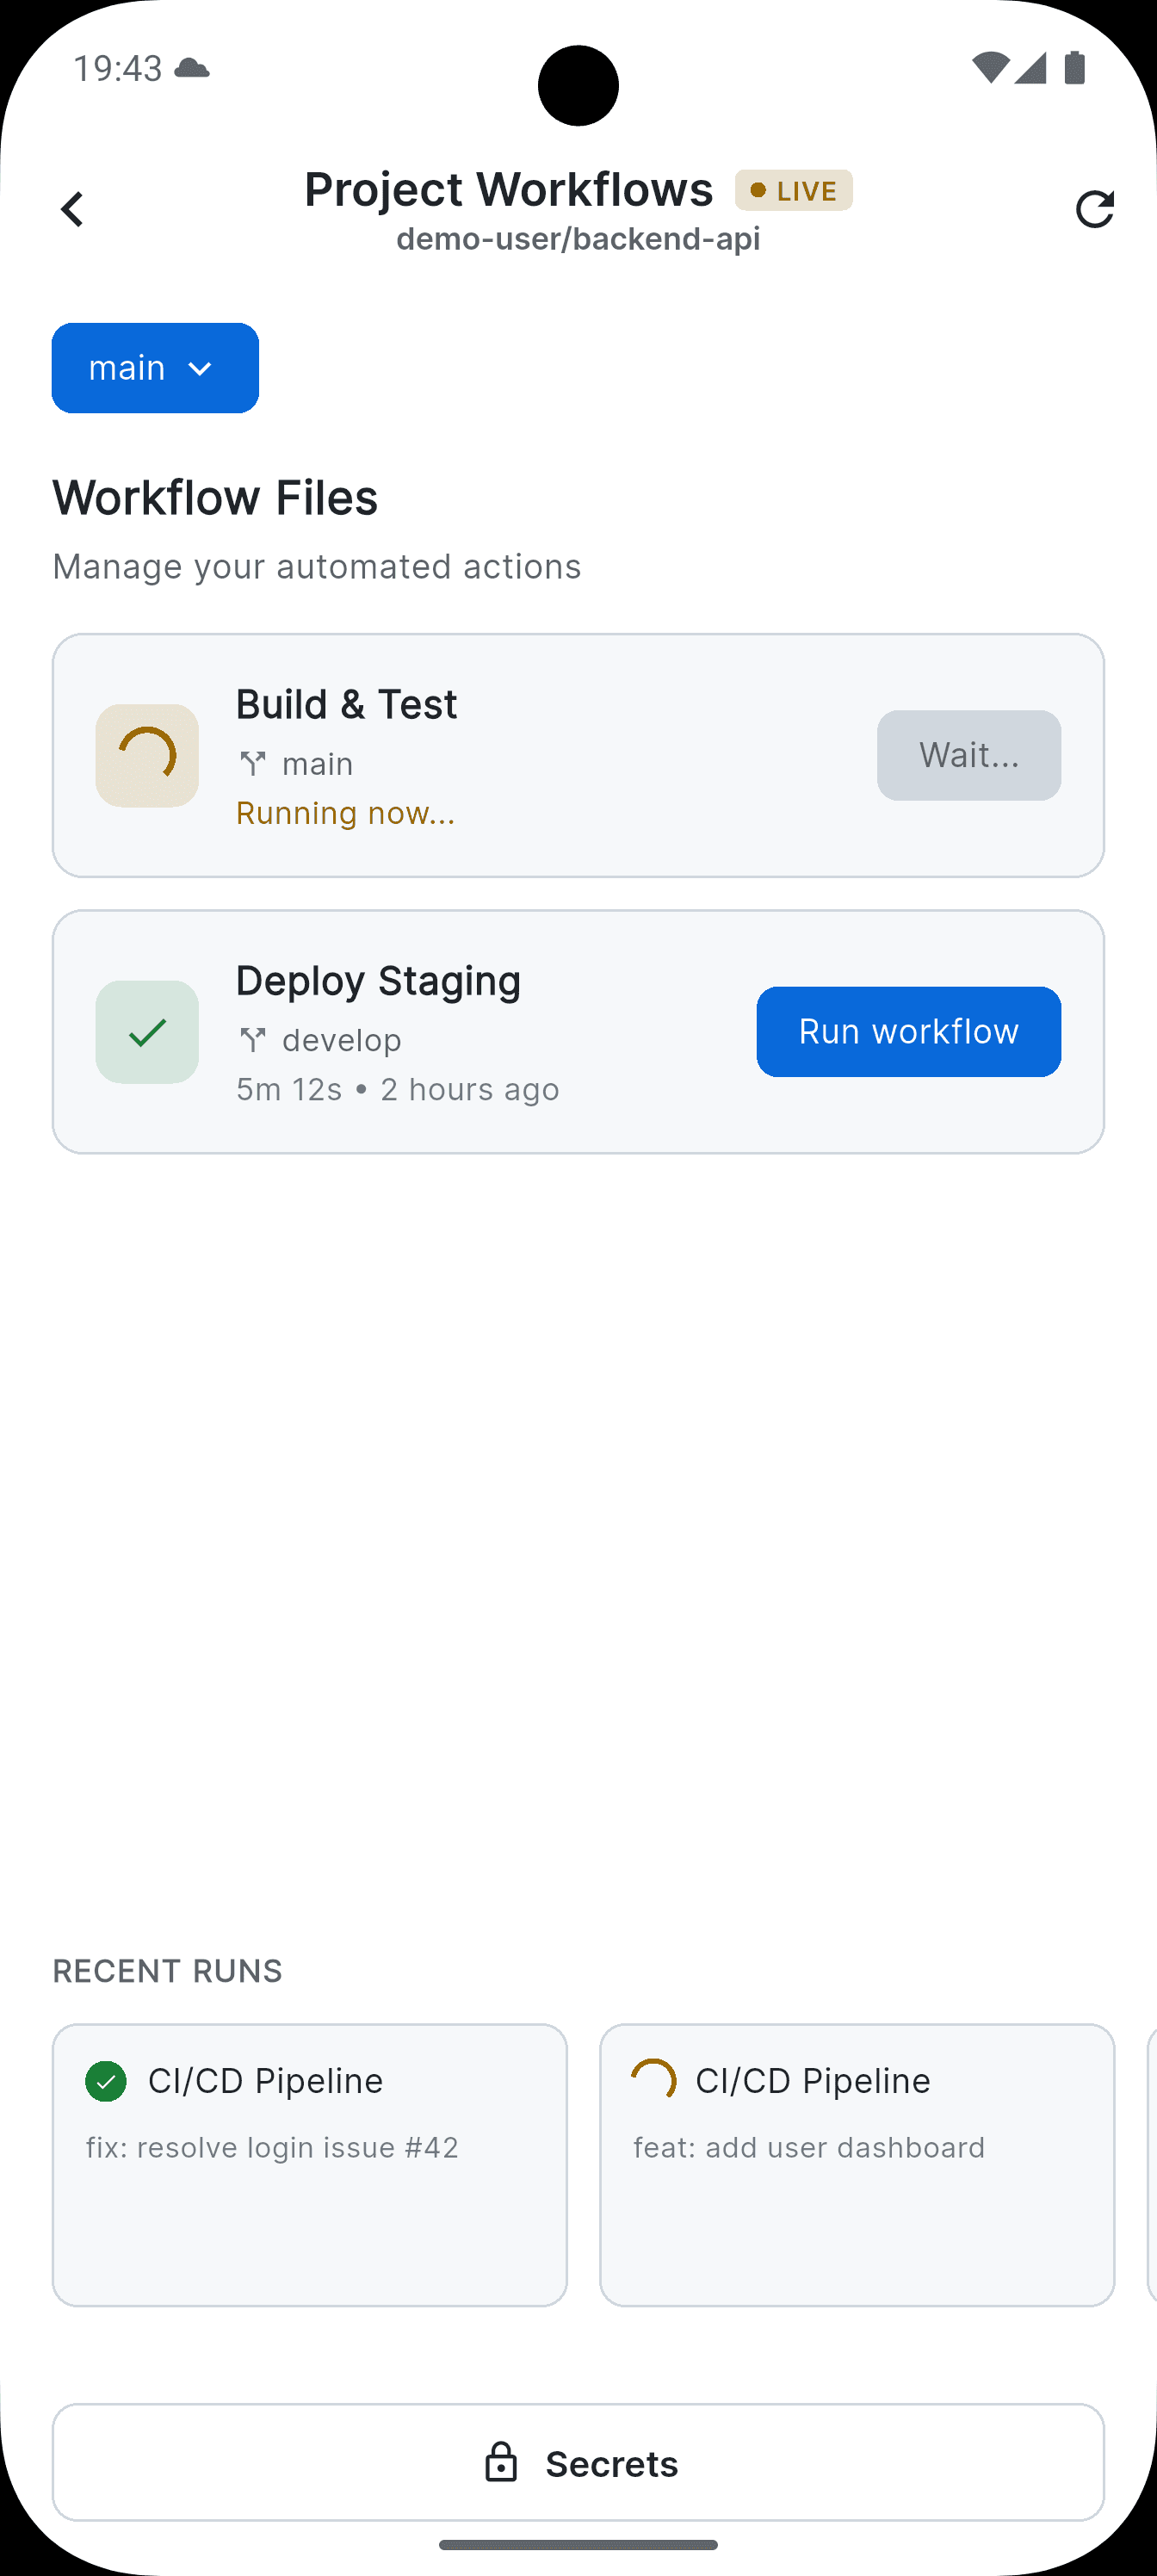Open the Secrets page
Viewport: 1157px width, 2576px height.
click(x=578, y=2463)
